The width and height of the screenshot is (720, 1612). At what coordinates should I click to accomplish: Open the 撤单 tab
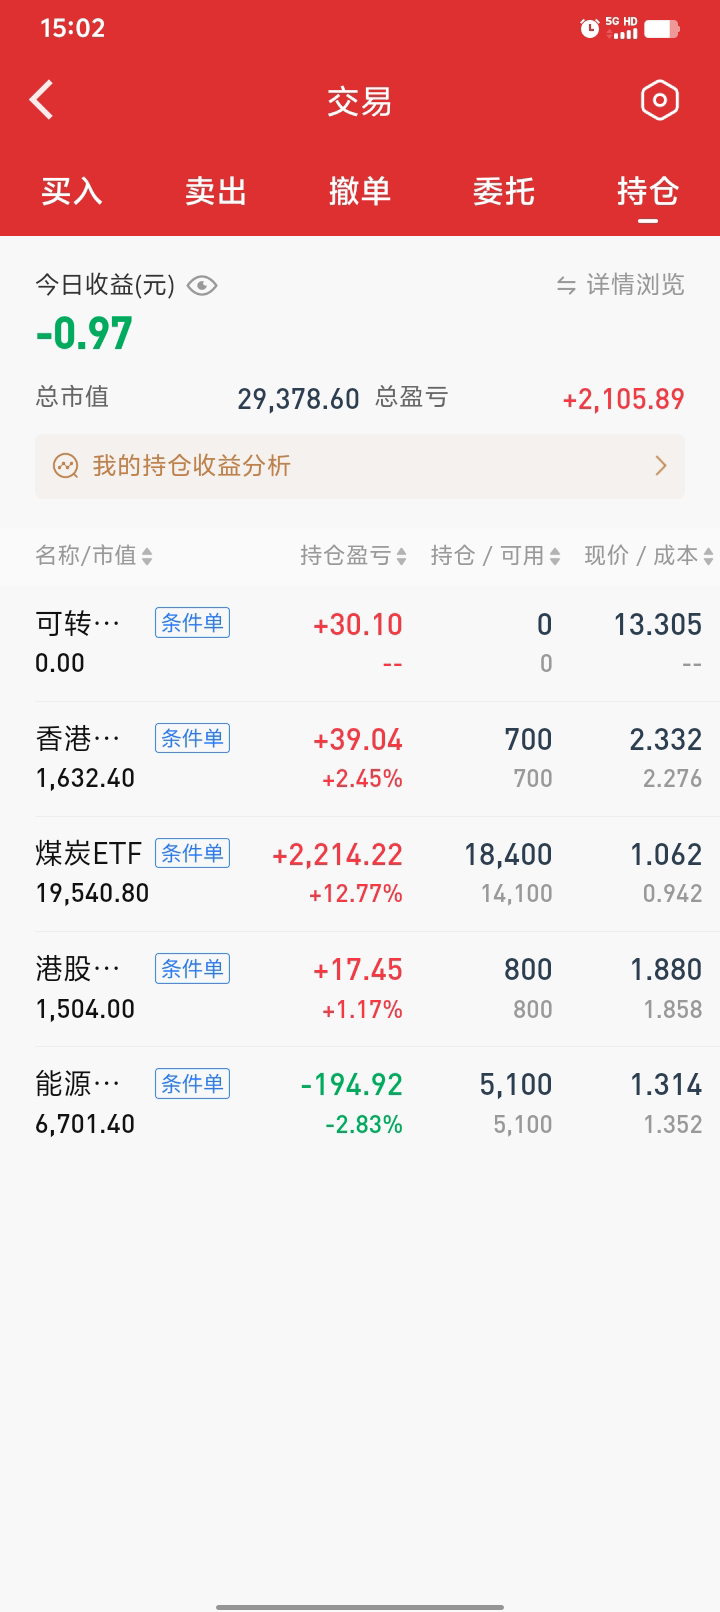click(x=360, y=191)
